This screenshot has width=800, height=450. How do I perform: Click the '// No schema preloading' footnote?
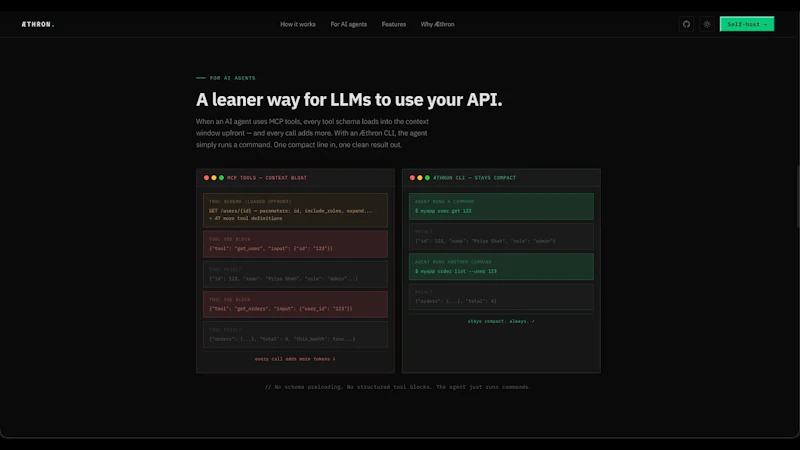pos(398,387)
